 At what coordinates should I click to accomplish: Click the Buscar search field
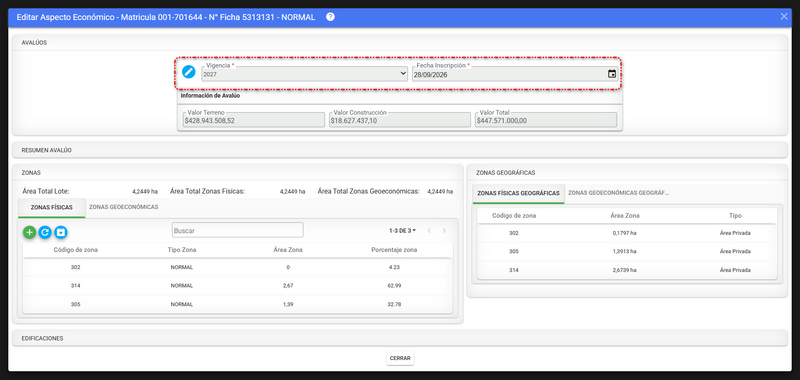pos(238,230)
